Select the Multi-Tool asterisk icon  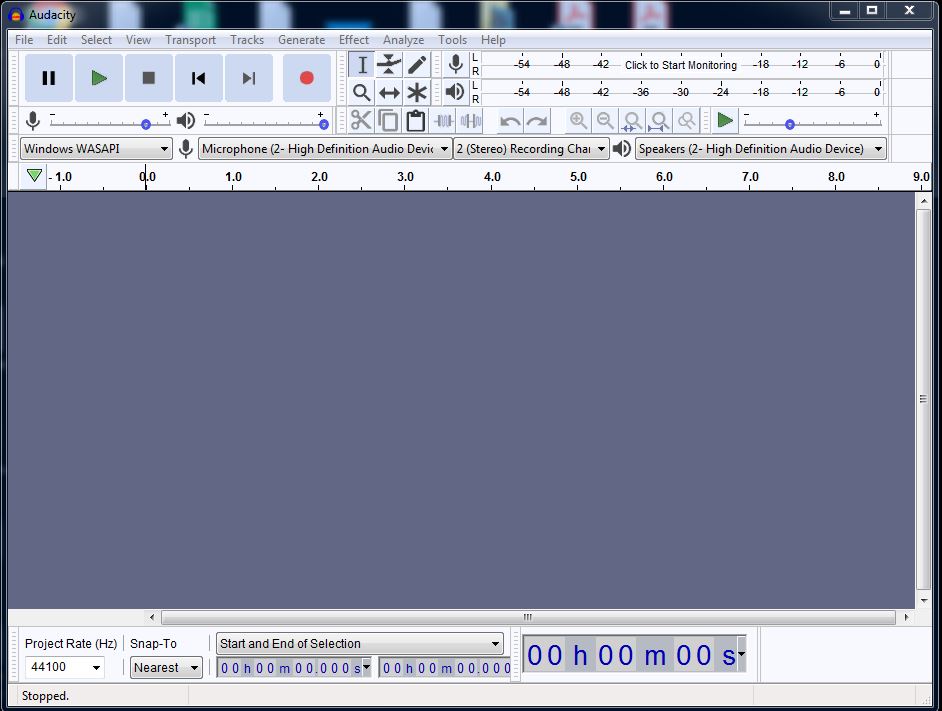tap(417, 93)
